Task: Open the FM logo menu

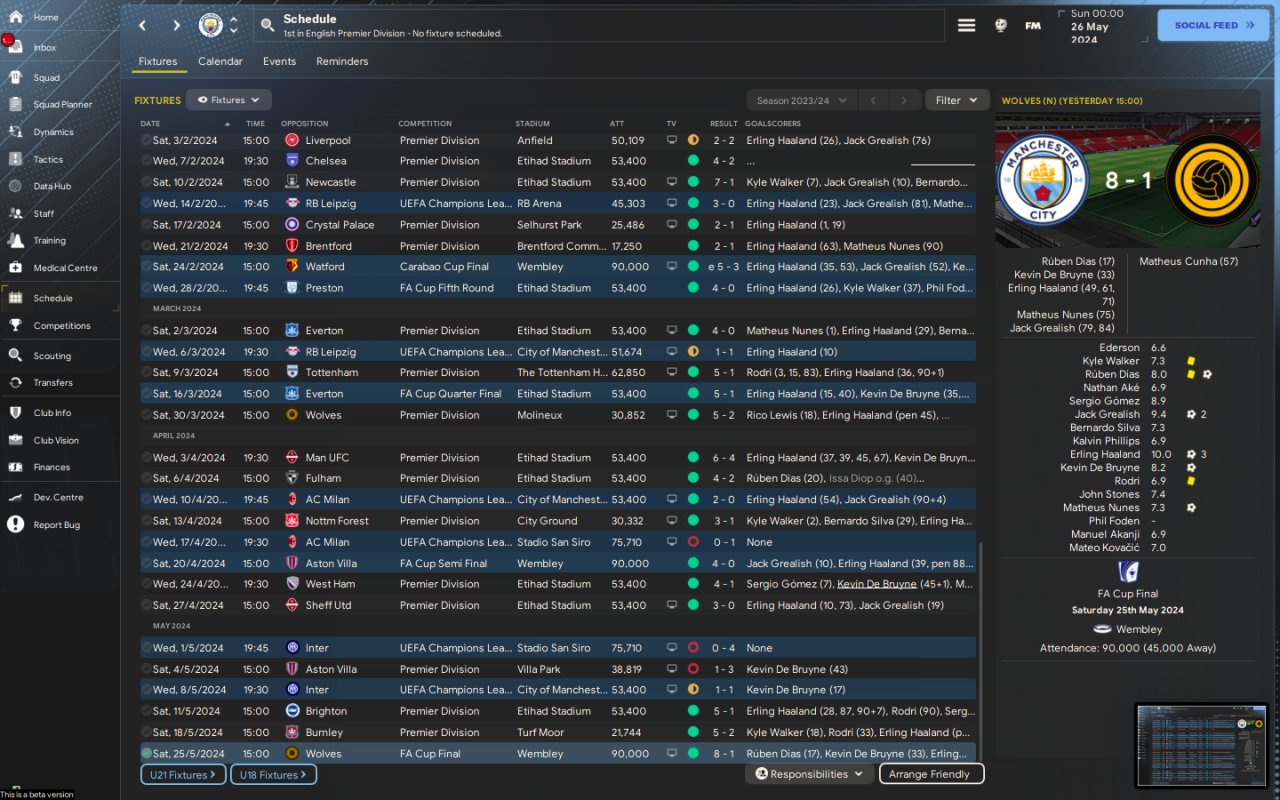Action: (x=1033, y=26)
